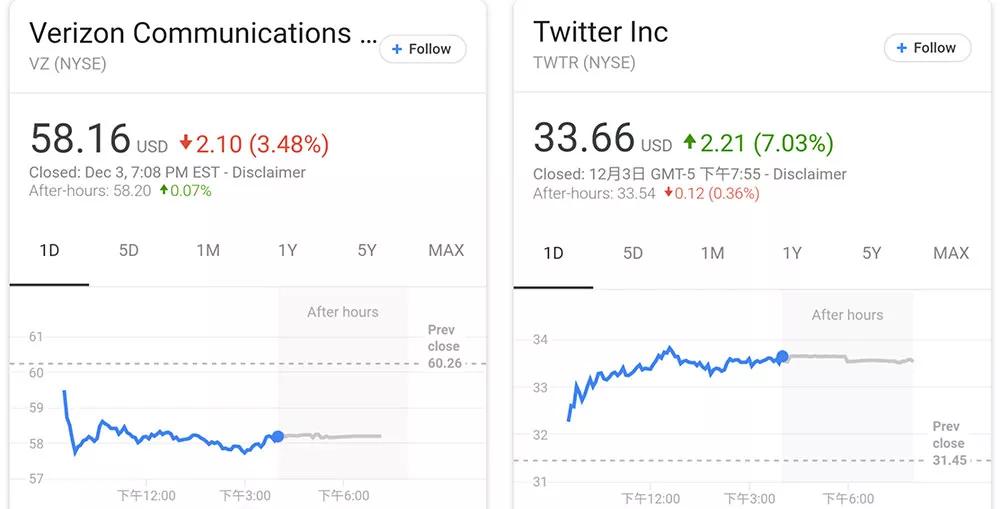
Task: Select 1D tab on Twitter chart
Action: pos(553,253)
